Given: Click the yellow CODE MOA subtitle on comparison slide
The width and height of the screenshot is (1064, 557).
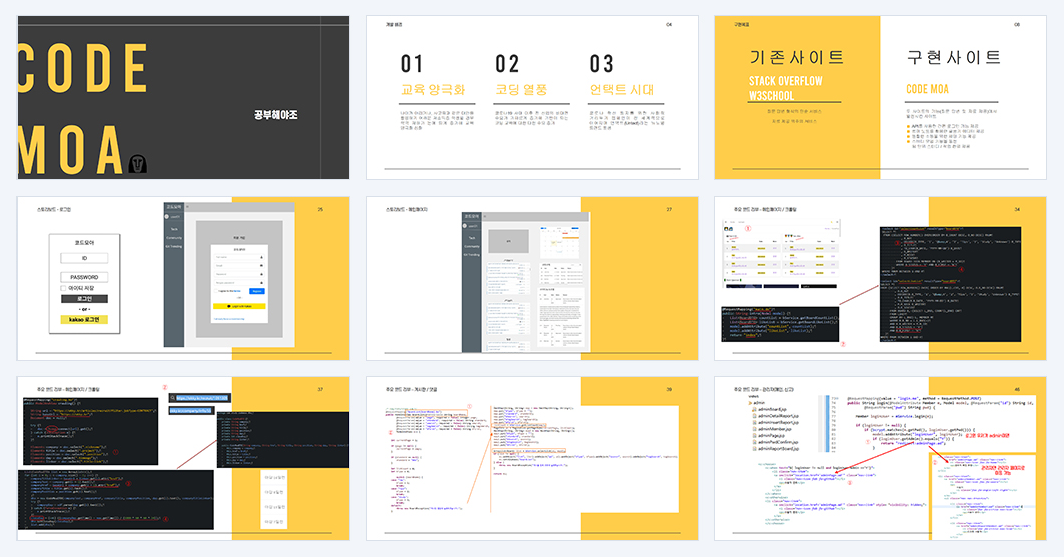Looking at the screenshot, I should [928, 89].
